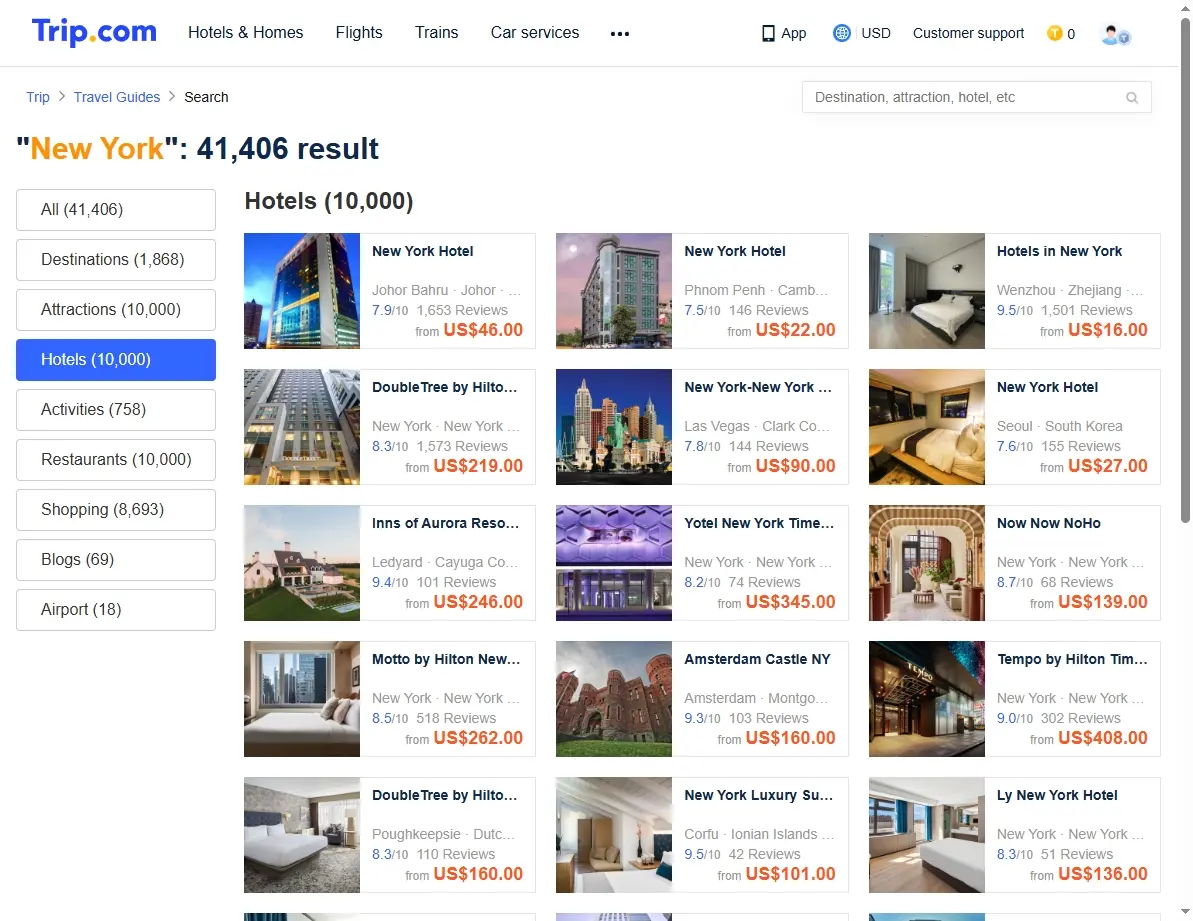The width and height of the screenshot is (1193, 921).
Task: Open Customer support
Action: tap(969, 33)
